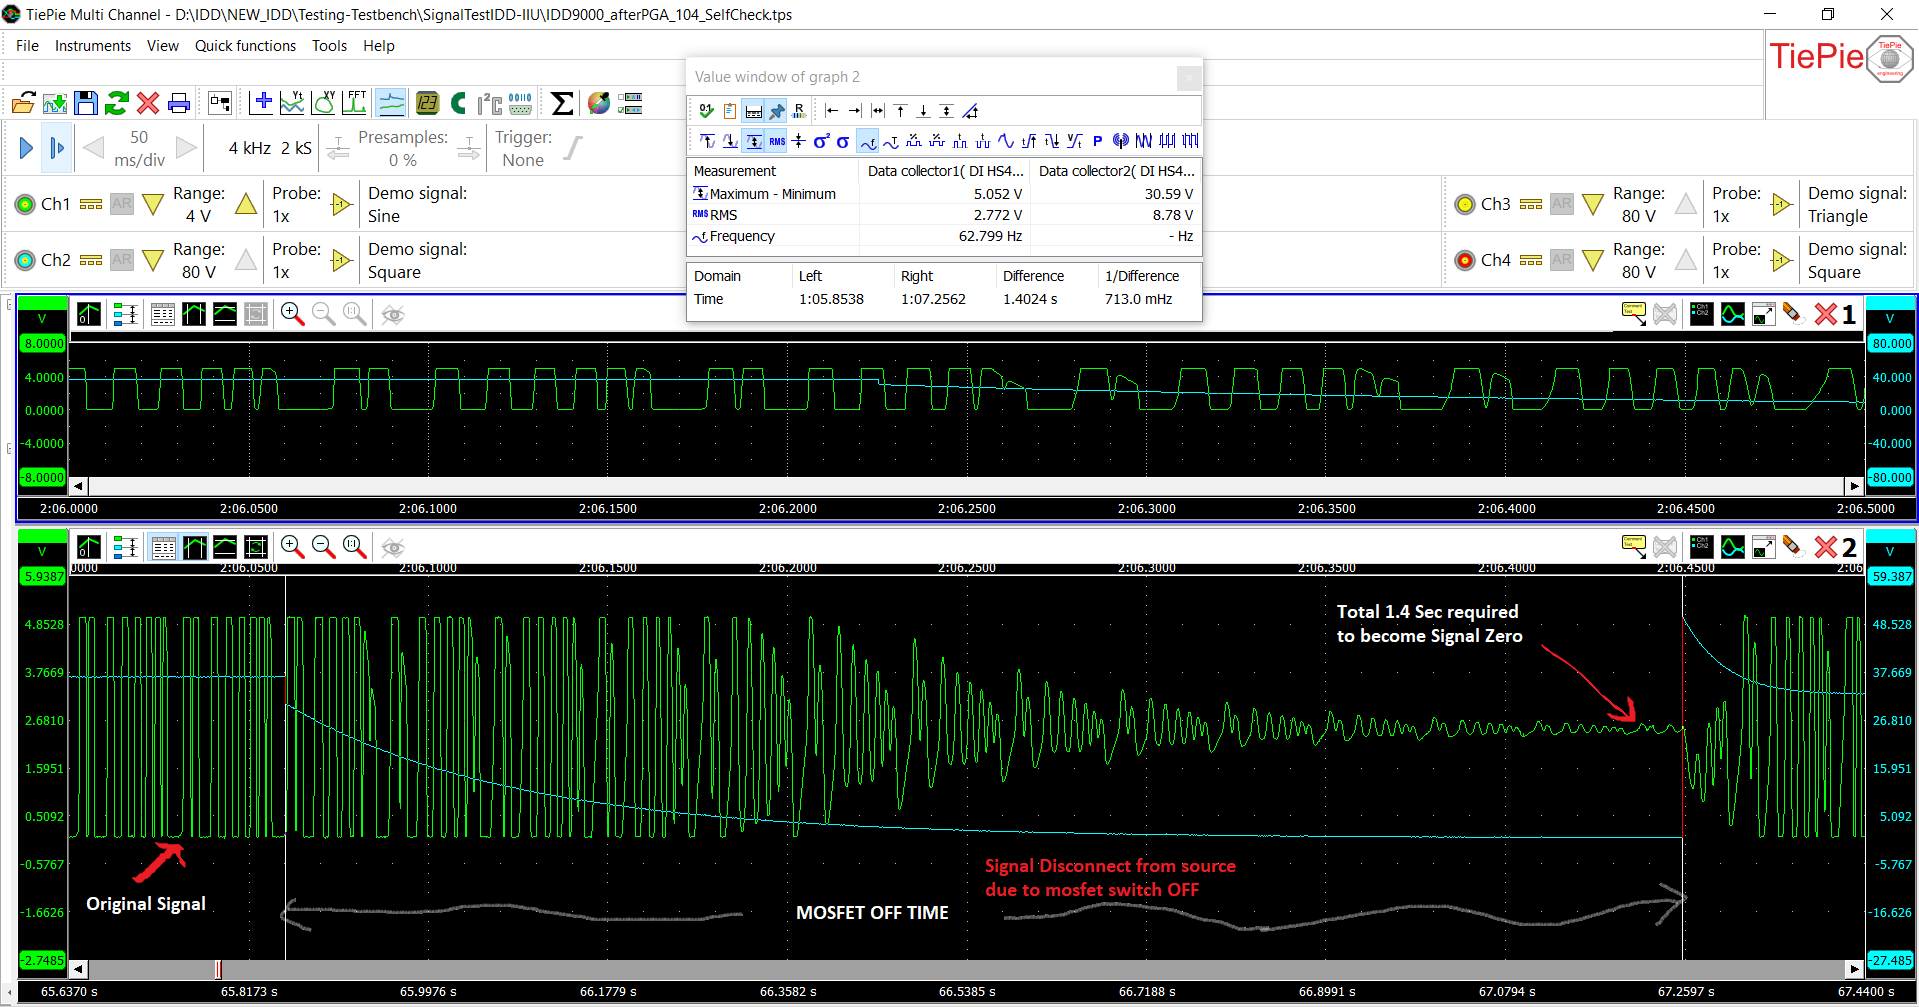Click the green refresh arrows icon

click(117, 103)
